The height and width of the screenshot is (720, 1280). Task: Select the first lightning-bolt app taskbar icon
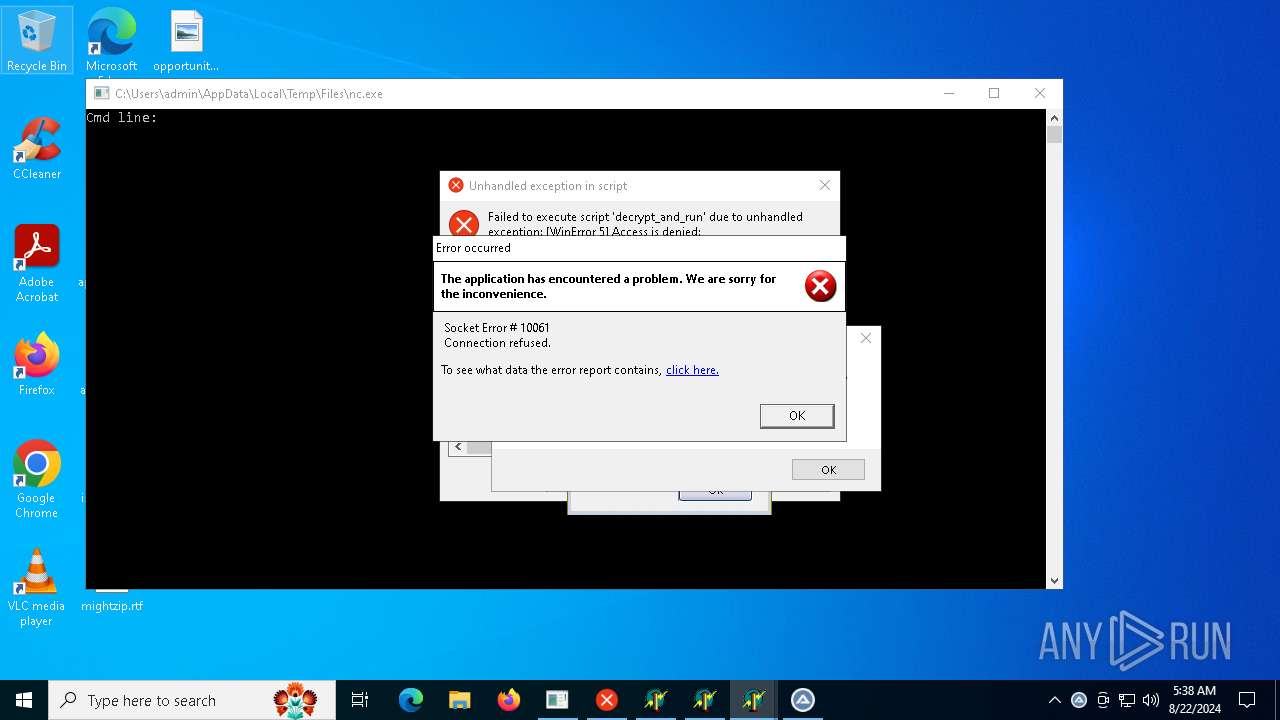point(655,700)
